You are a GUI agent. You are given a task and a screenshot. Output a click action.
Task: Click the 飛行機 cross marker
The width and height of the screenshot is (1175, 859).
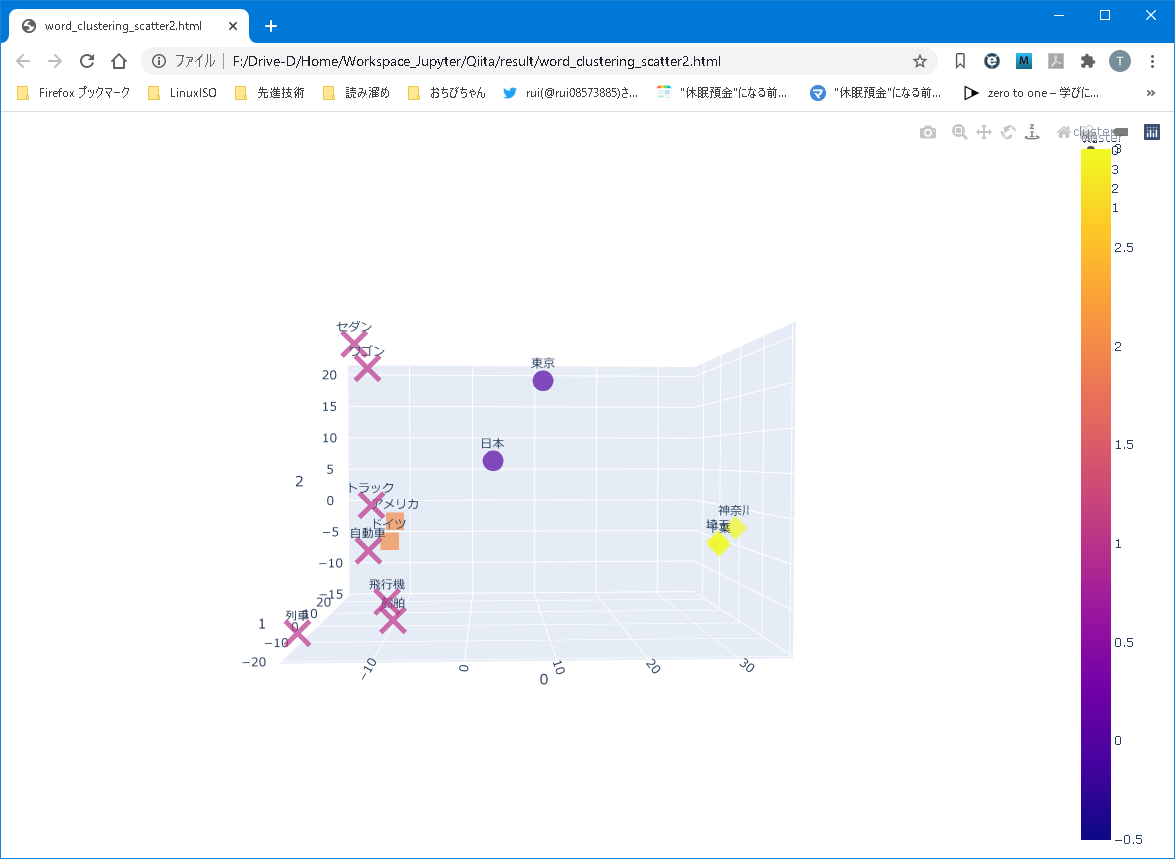(387, 603)
